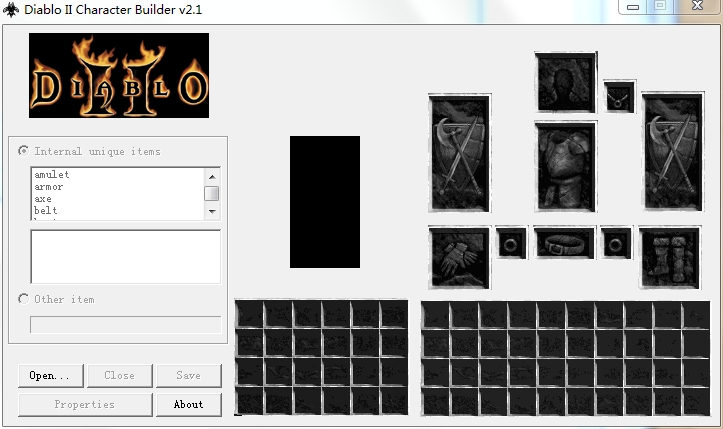The image size is (723, 429).
Task: Click the left ring slot
Action: coord(511,243)
